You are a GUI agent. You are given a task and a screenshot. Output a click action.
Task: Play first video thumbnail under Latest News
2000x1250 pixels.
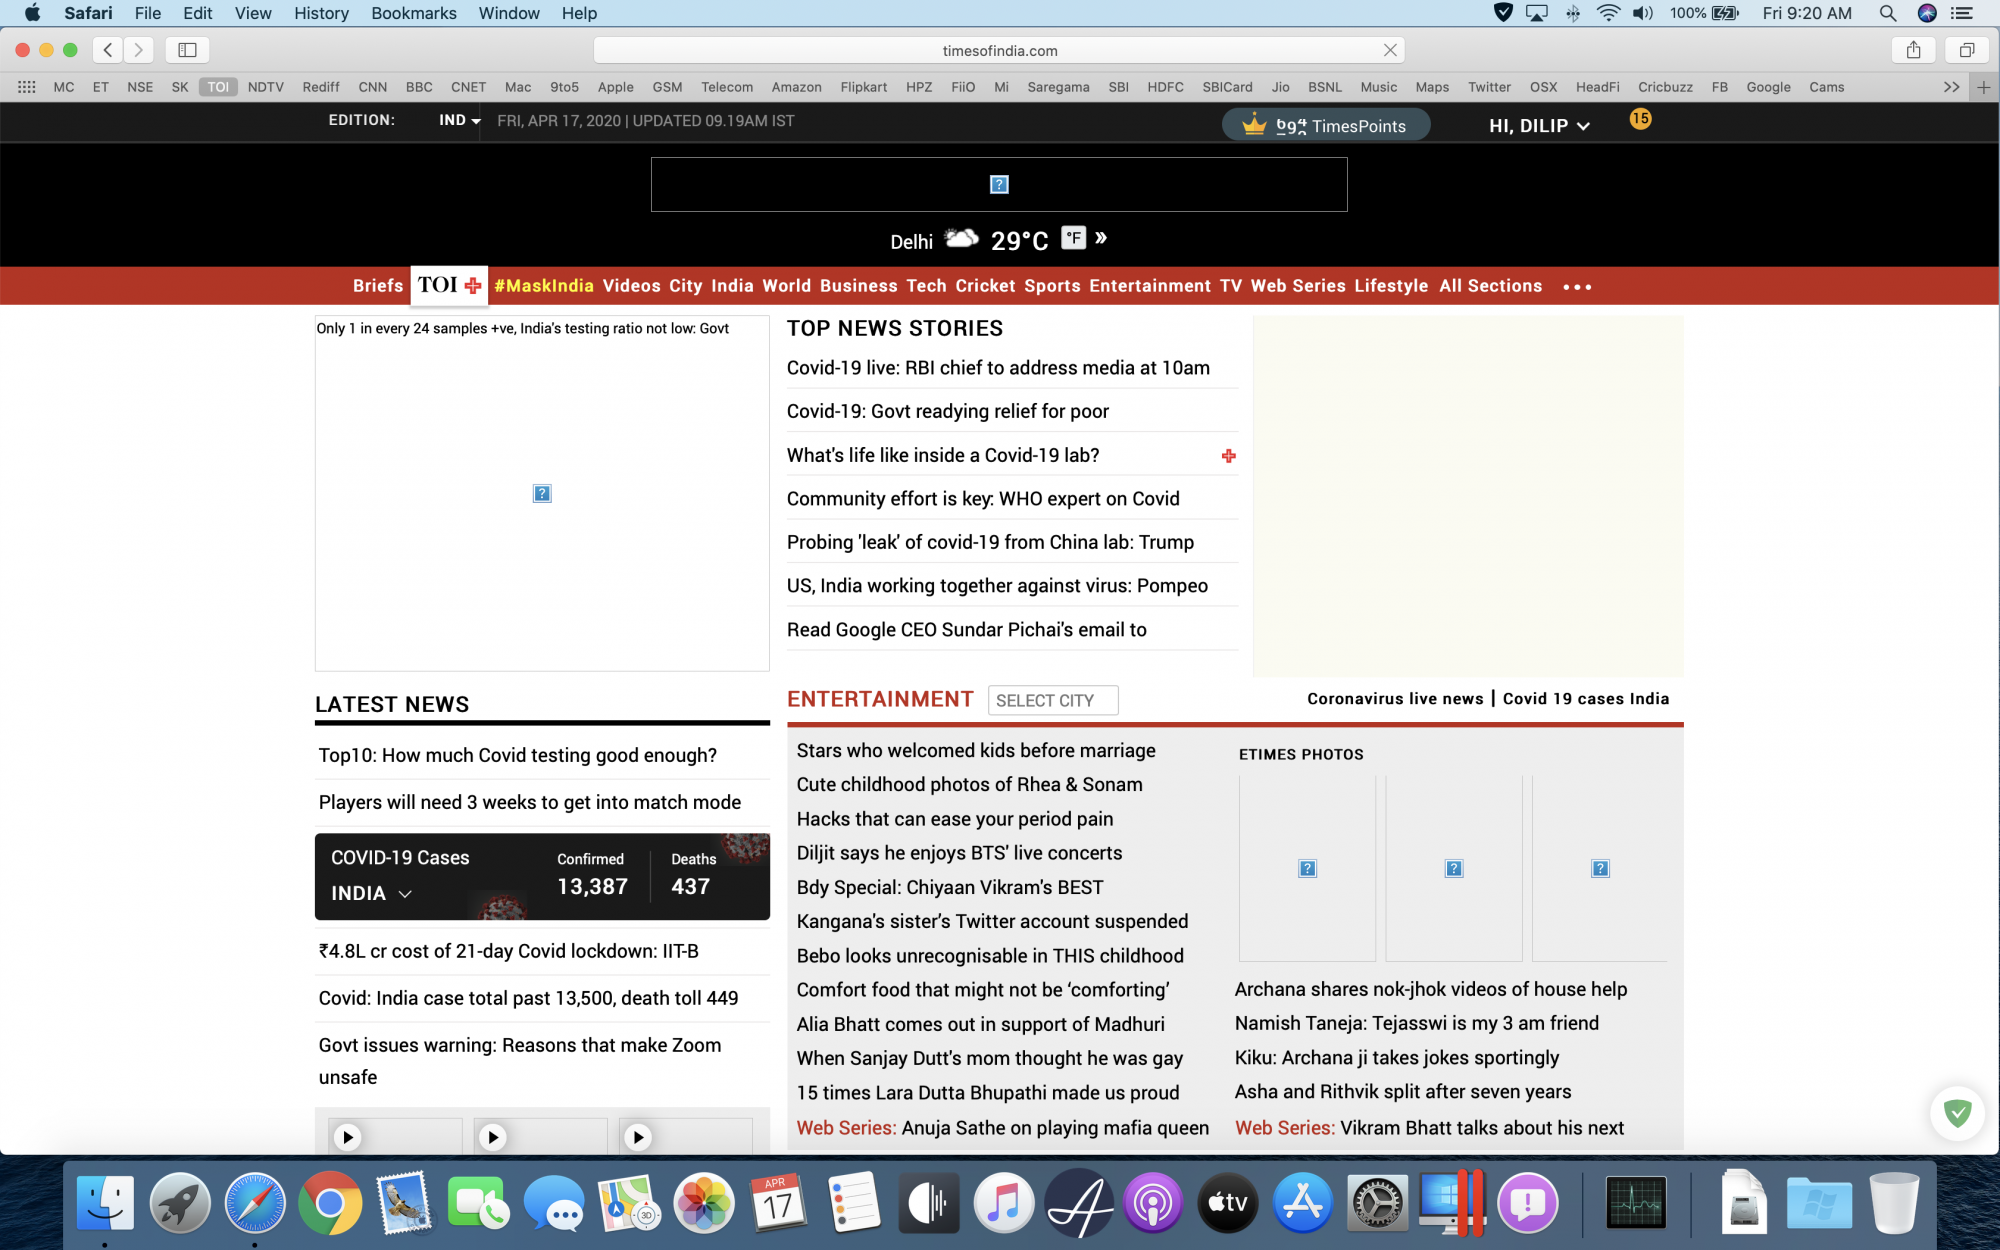click(x=347, y=1137)
